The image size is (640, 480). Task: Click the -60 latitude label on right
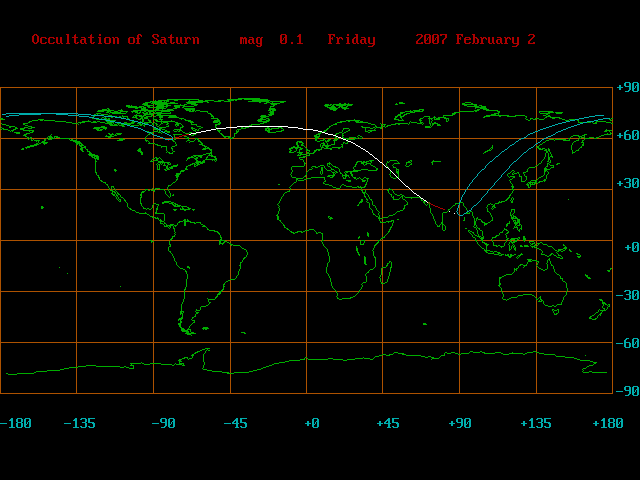click(626, 343)
